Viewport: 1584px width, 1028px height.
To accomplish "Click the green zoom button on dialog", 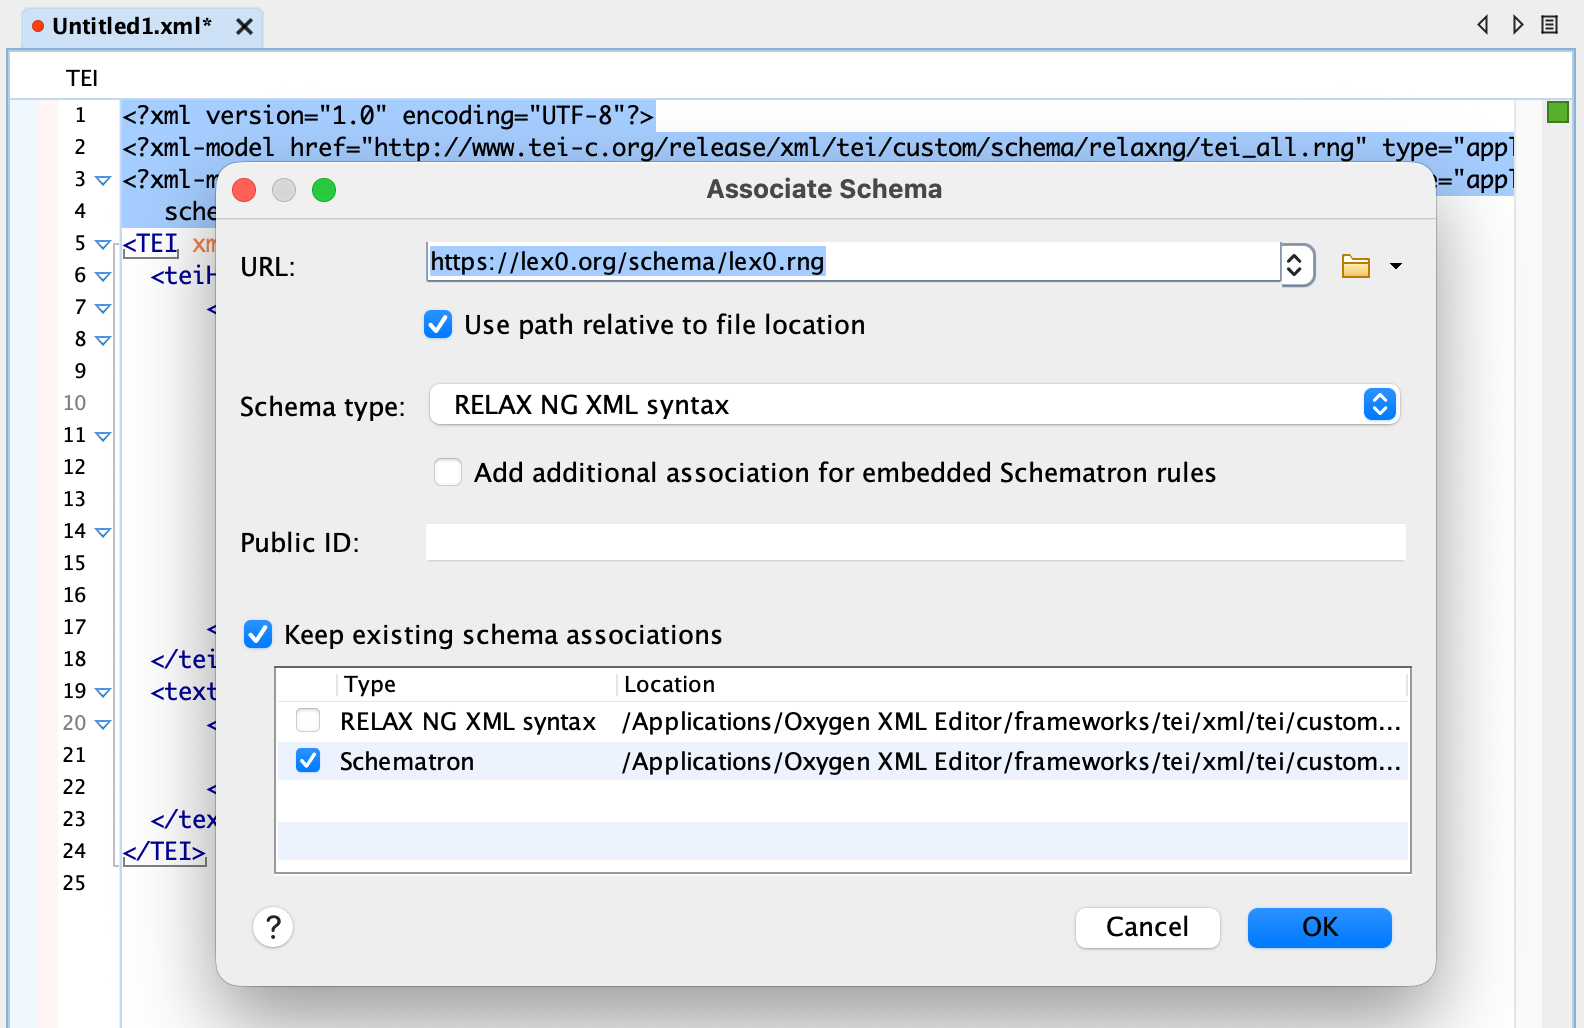I will tap(324, 190).
